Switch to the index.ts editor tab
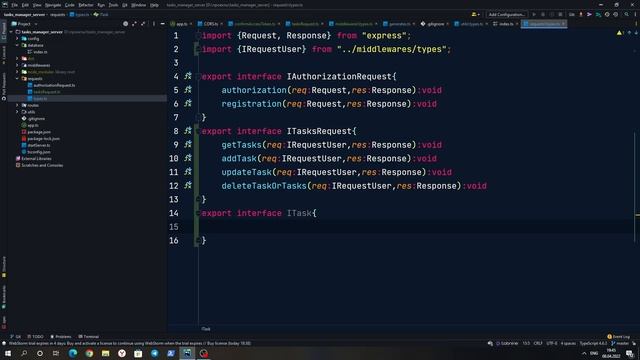The image size is (640, 360). (506, 24)
